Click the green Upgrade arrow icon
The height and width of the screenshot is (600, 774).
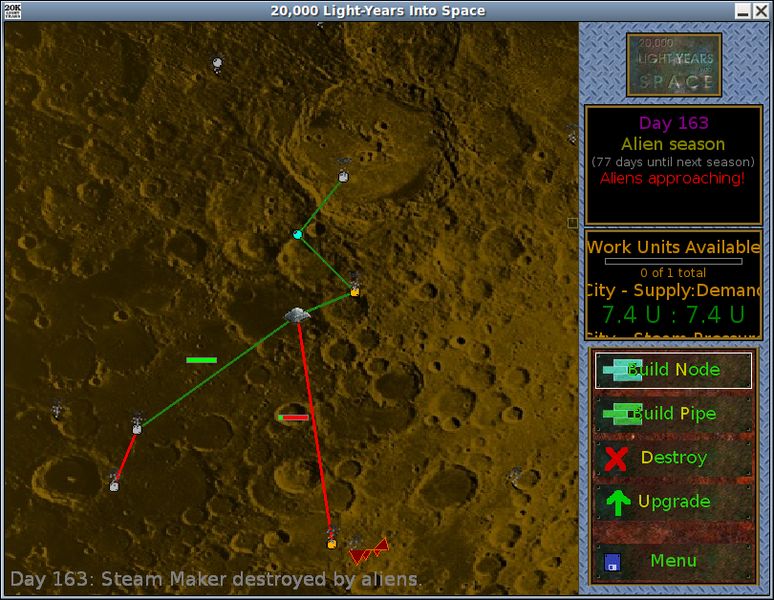coord(618,502)
